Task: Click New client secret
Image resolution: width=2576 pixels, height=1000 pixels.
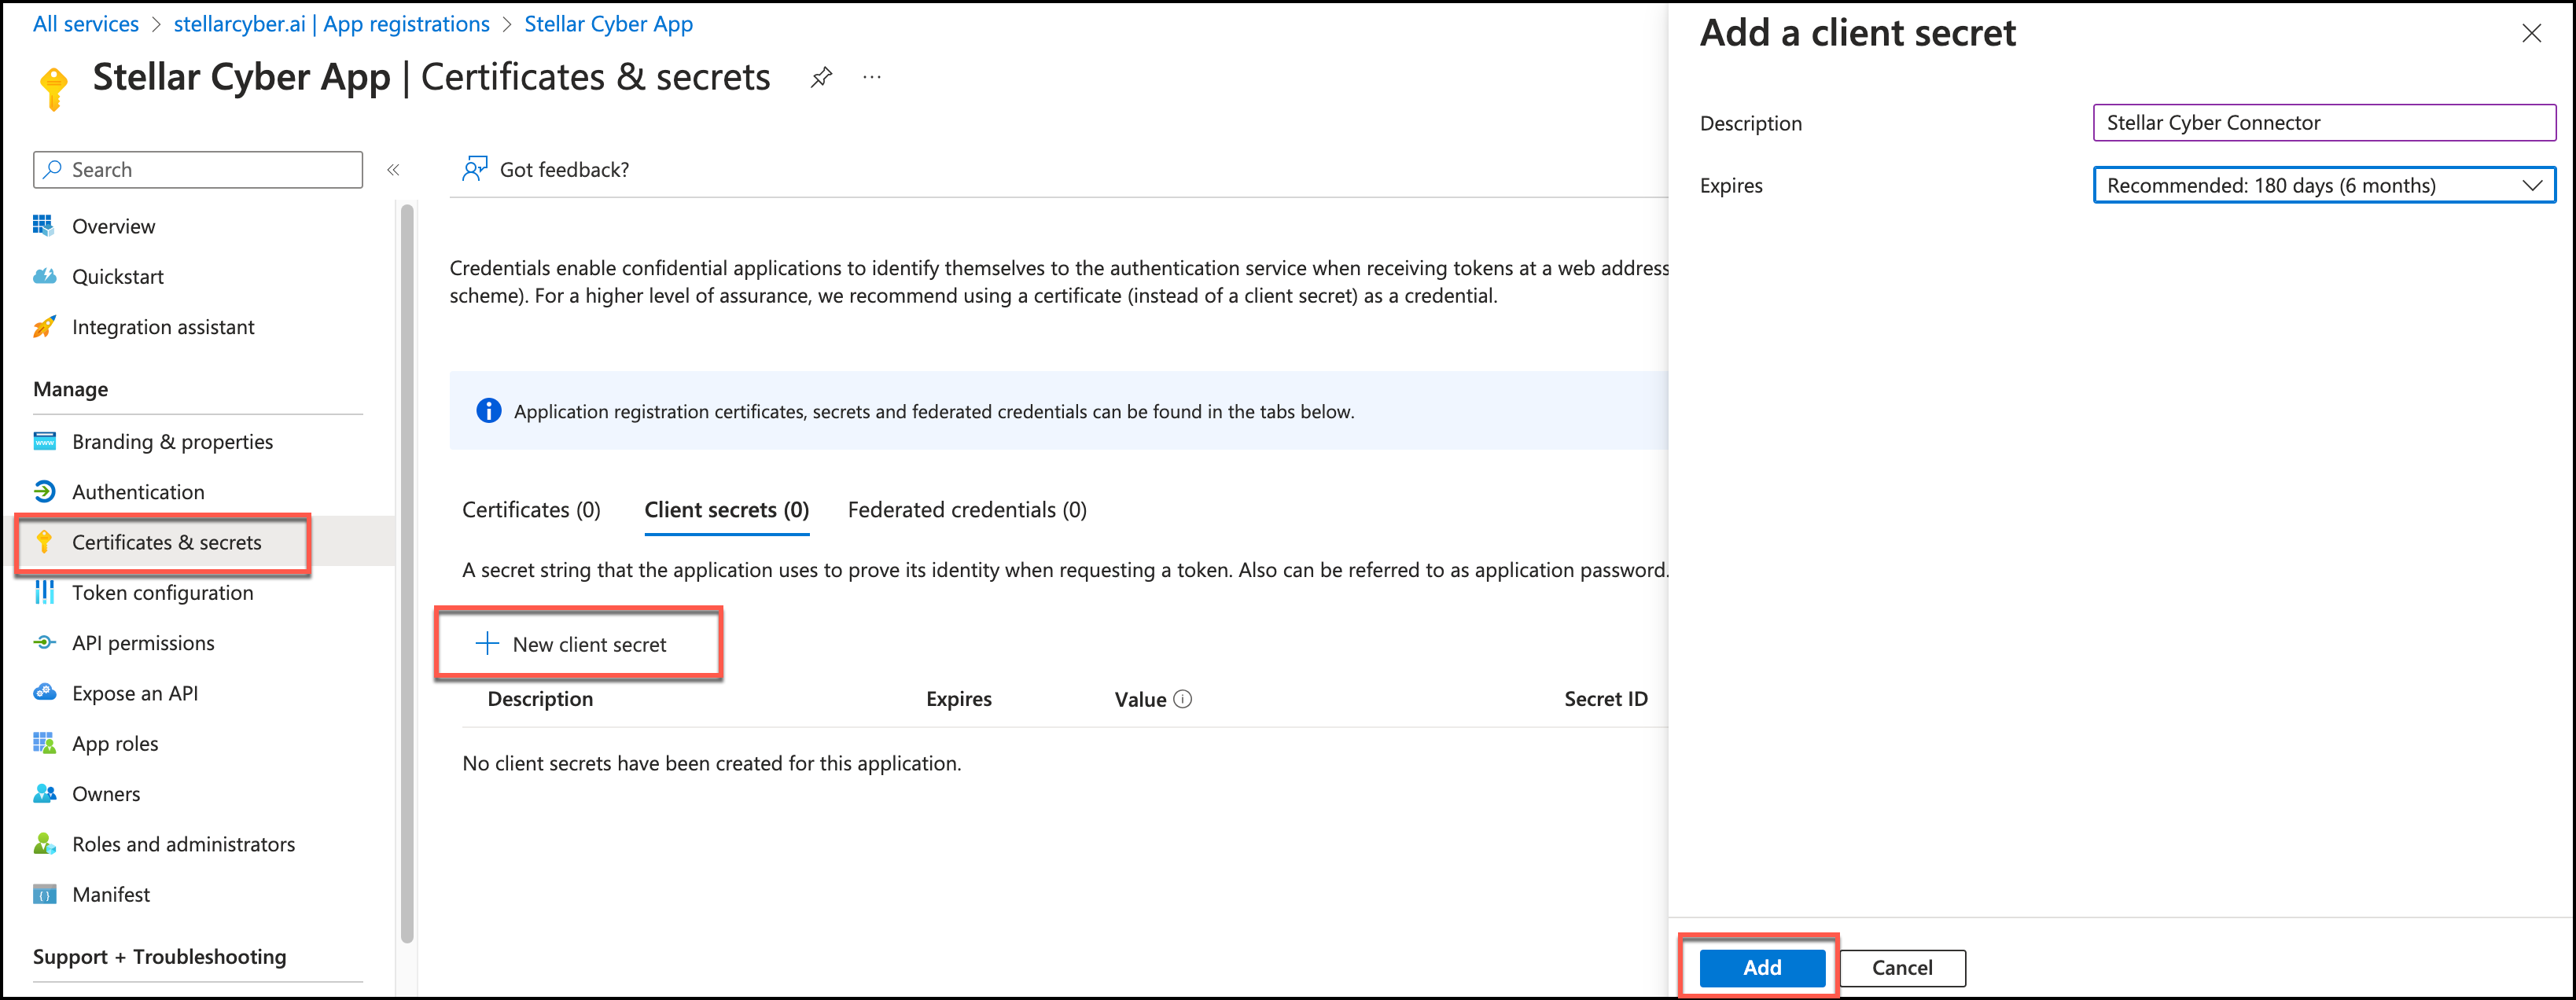Action: pyautogui.click(x=577, y=644)
